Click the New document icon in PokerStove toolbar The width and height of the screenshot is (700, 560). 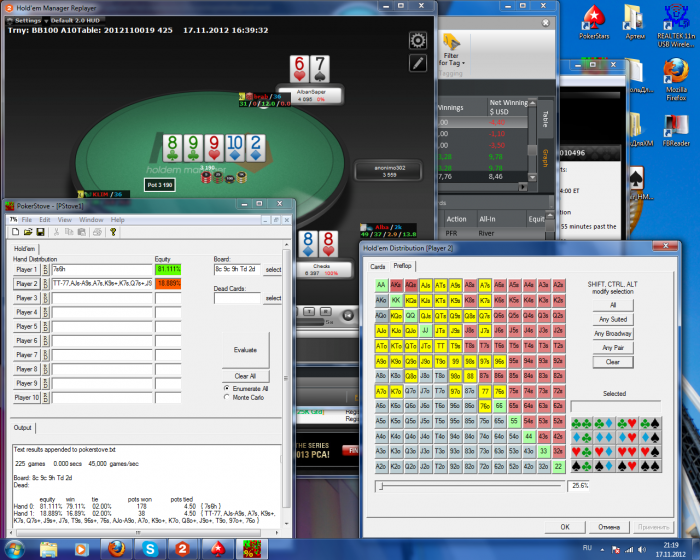[x=16, y=232]
